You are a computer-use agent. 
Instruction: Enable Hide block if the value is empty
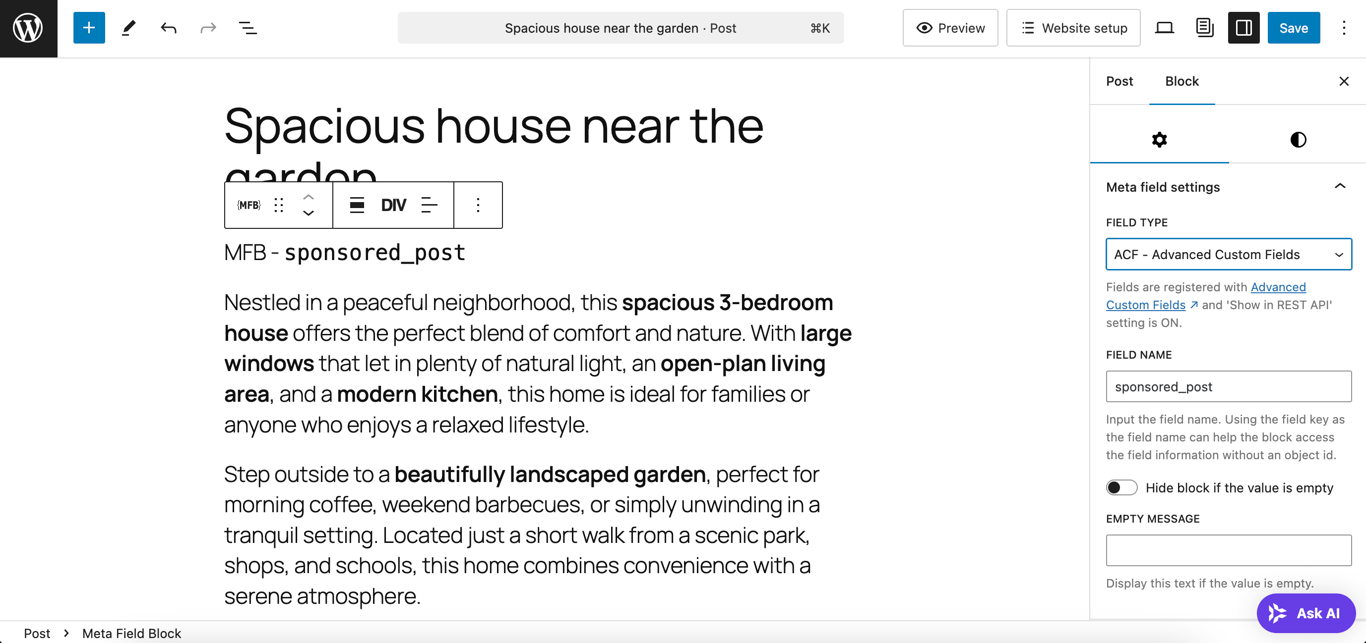pyautogui.click(x=1121, y=487)
